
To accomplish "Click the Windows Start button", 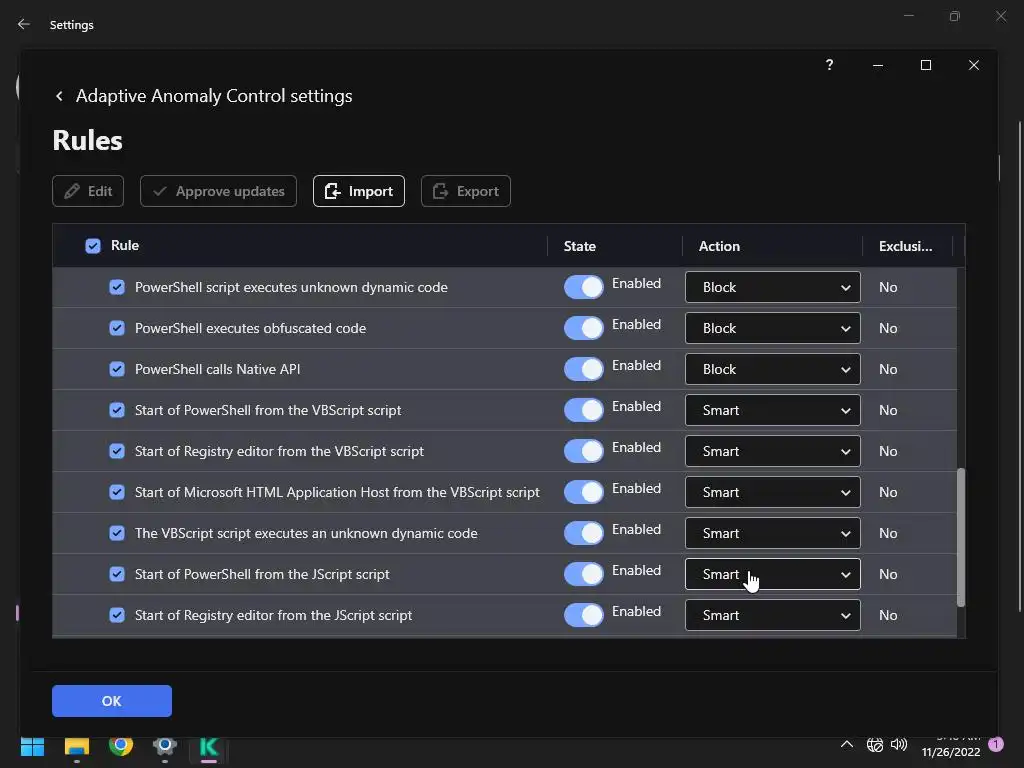I will [x=33, y=746].
